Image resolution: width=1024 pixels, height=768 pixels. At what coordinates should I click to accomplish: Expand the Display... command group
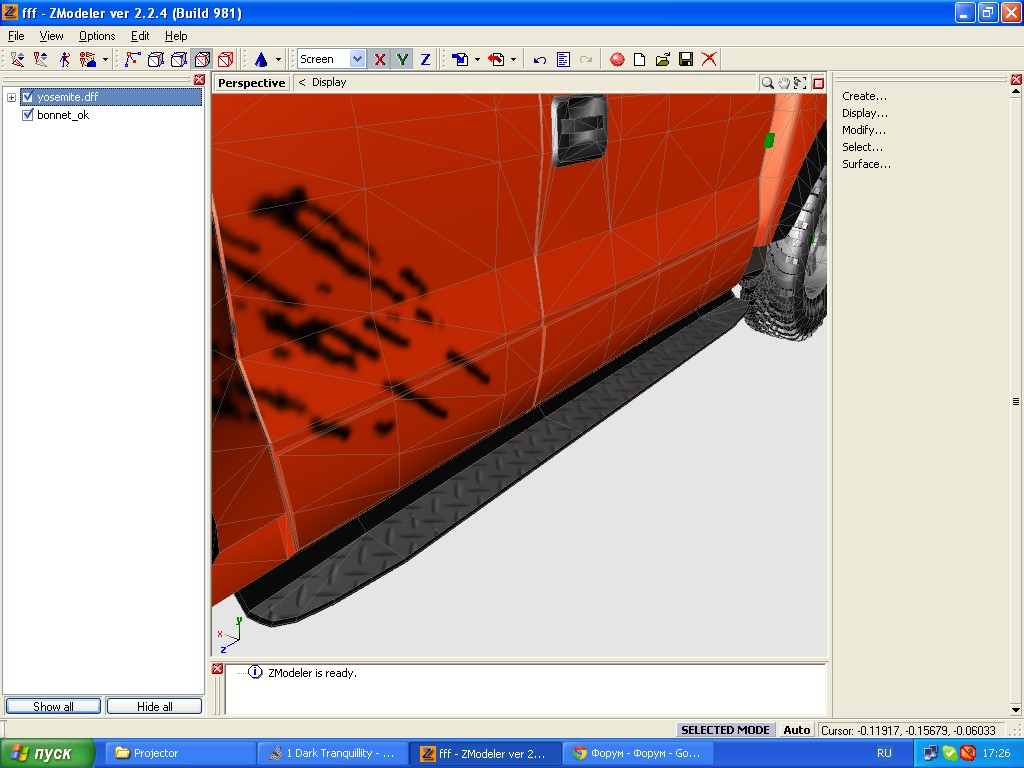[x=865, y=113]
